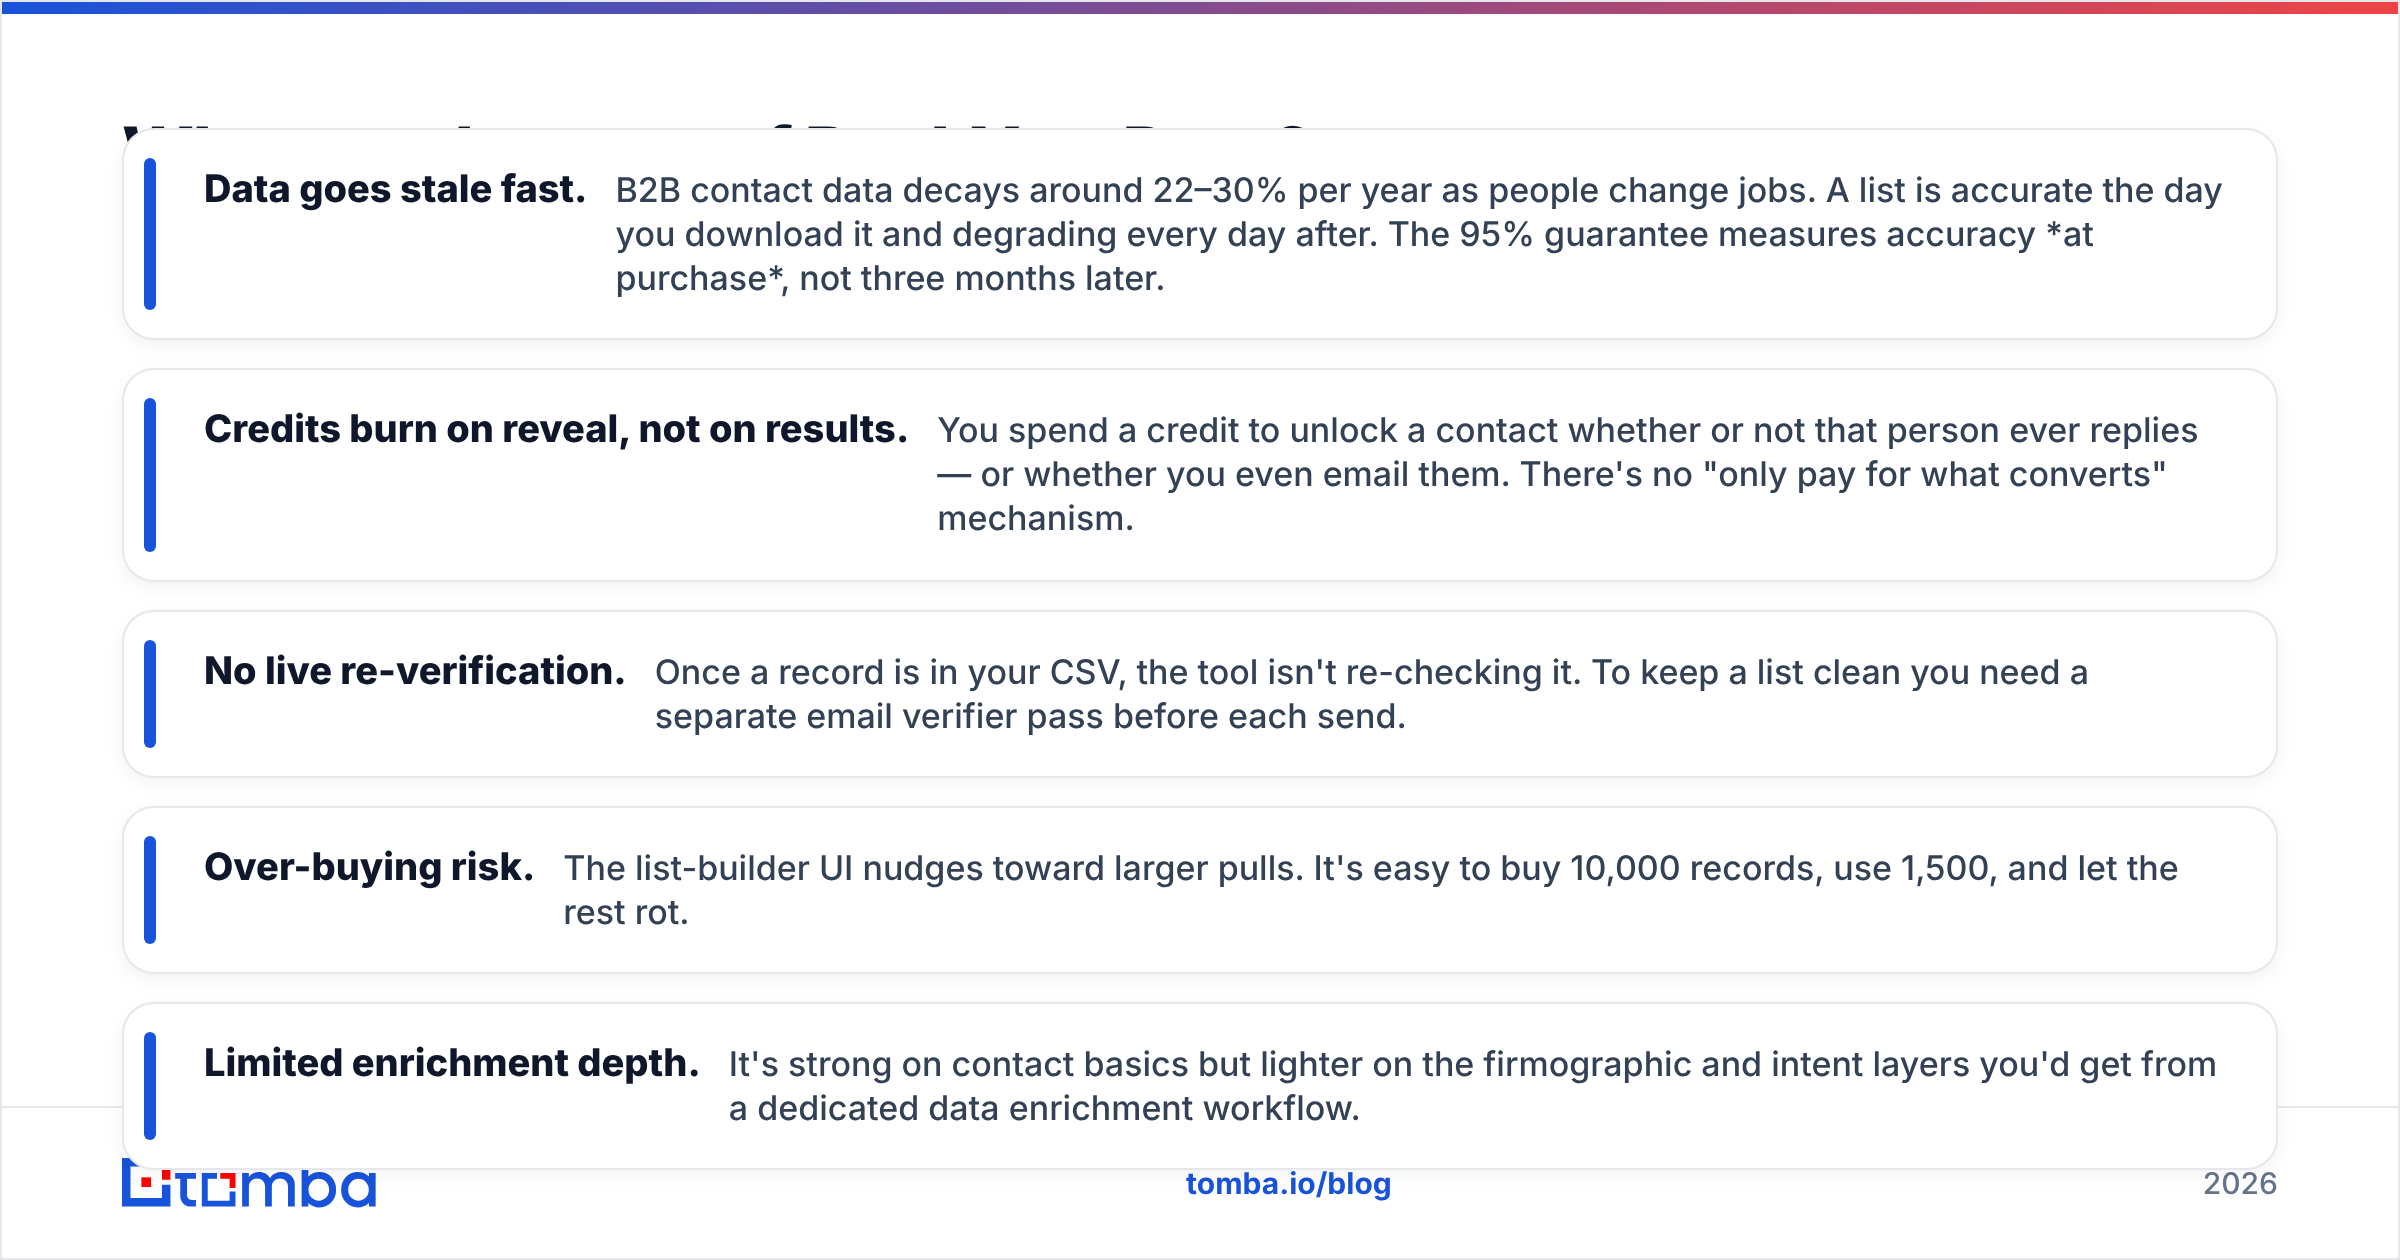Click the 'You spend a credit' description text
The height and width of the screenshot is (1260, 2400).
coord(1567,474)
